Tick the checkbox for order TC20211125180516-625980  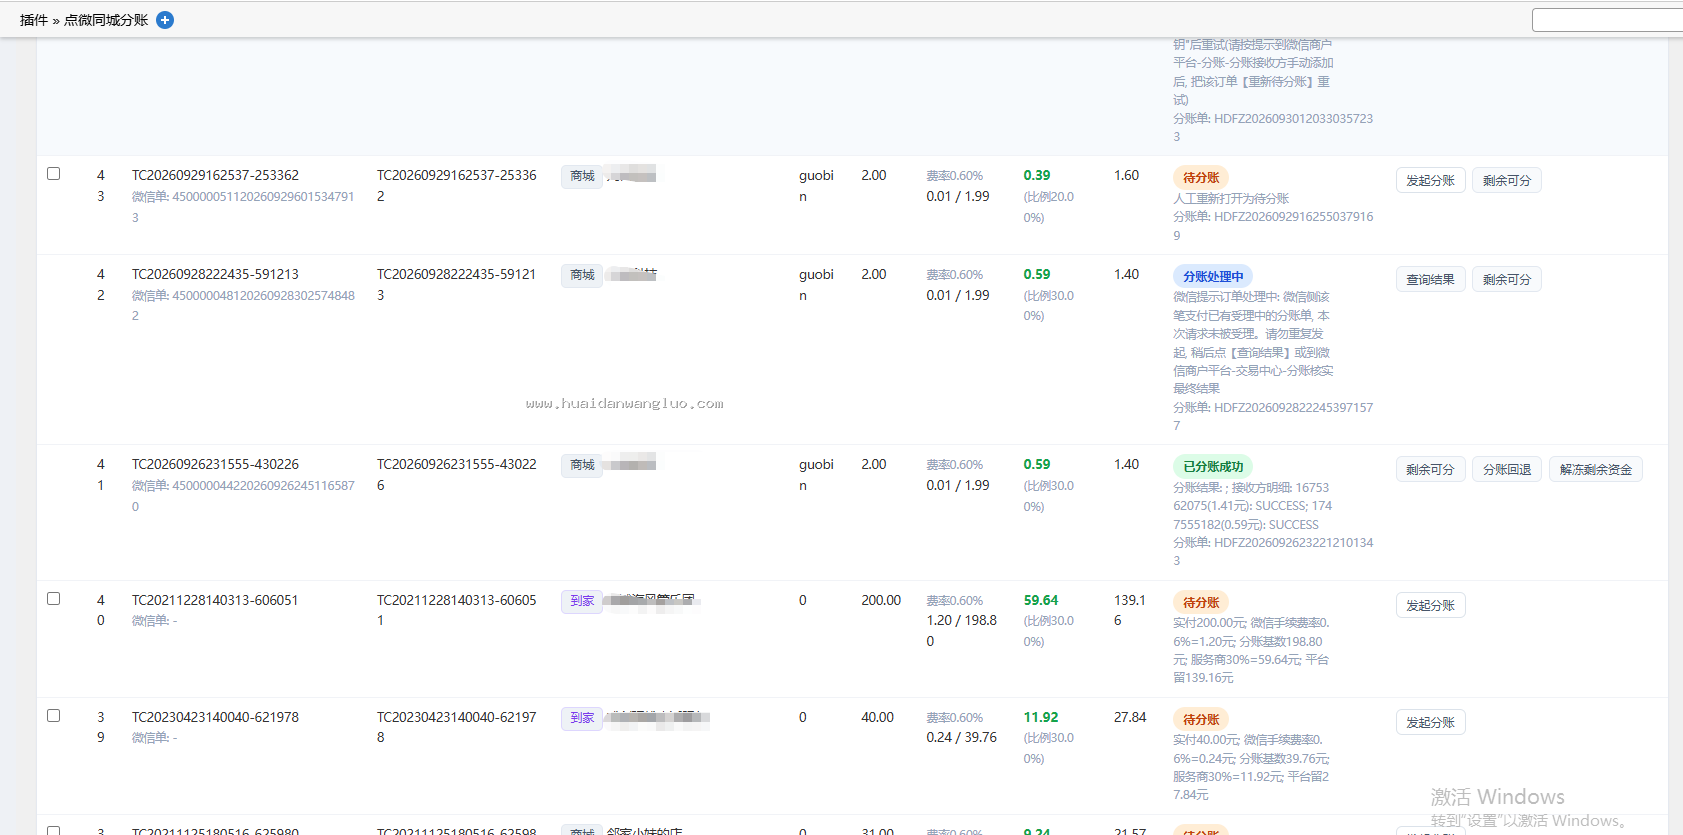pyautogui.click(x=54, y=830)
